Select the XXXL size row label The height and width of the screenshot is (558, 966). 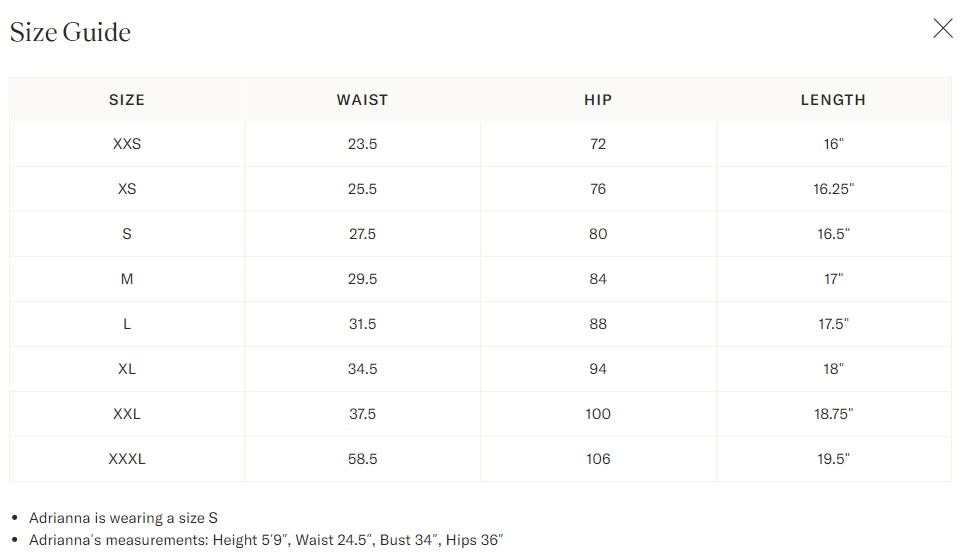(x=127, y=459)
